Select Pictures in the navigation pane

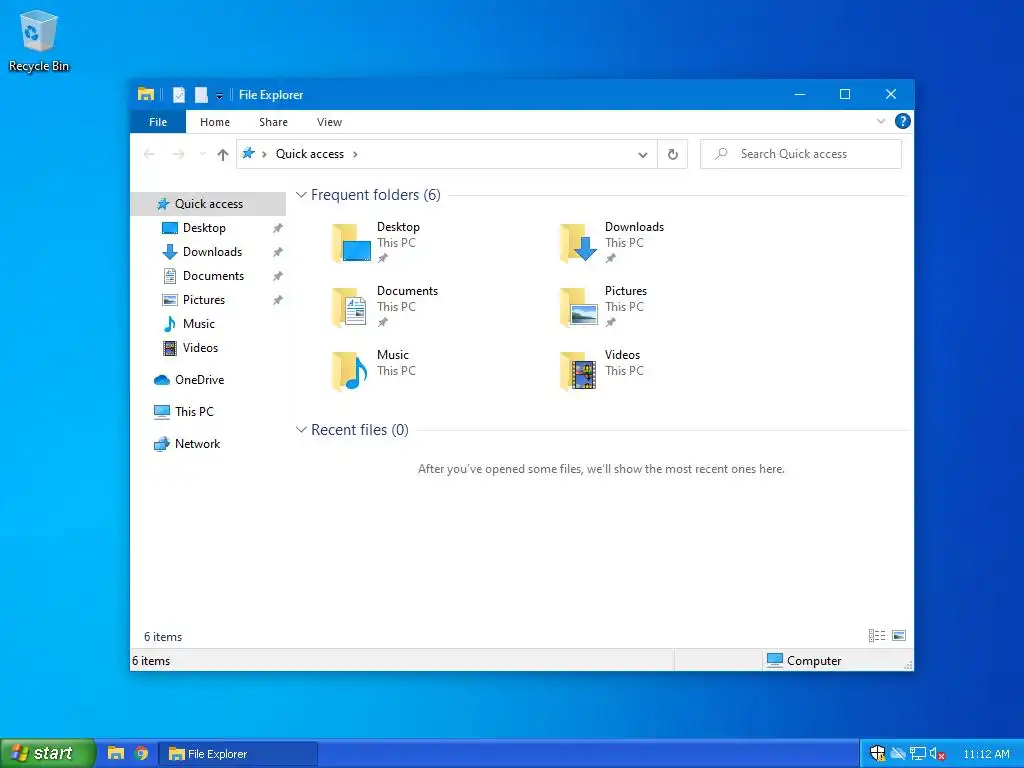click(x=204, y=300)
